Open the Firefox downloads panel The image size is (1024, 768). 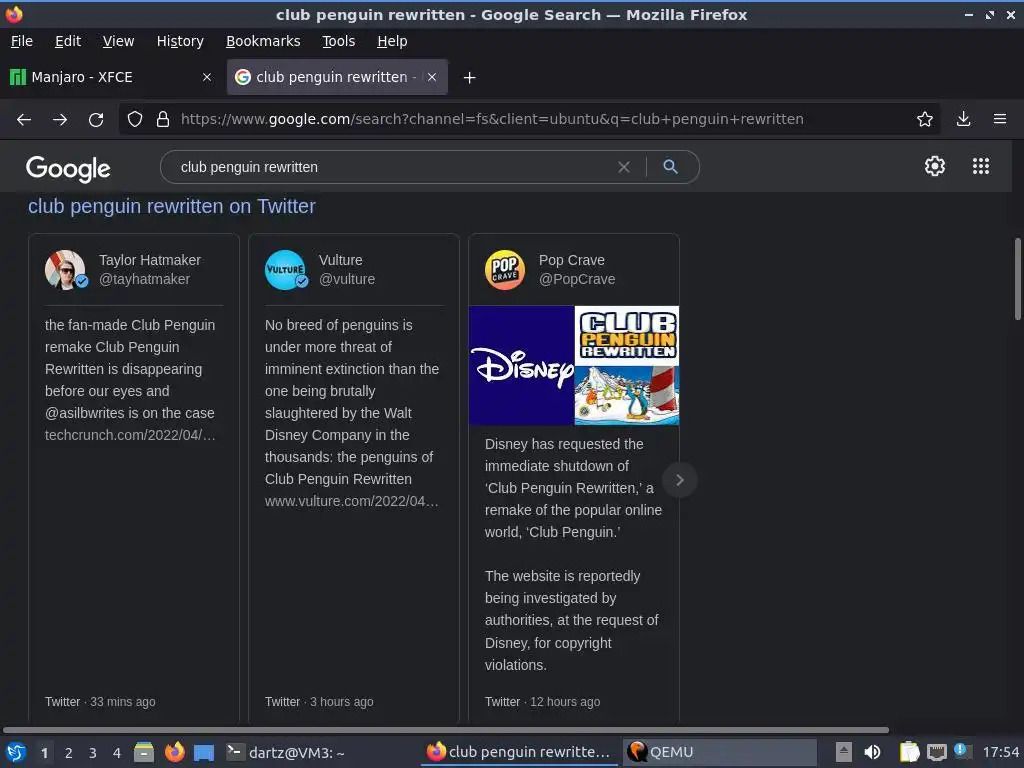coord(963,119)
